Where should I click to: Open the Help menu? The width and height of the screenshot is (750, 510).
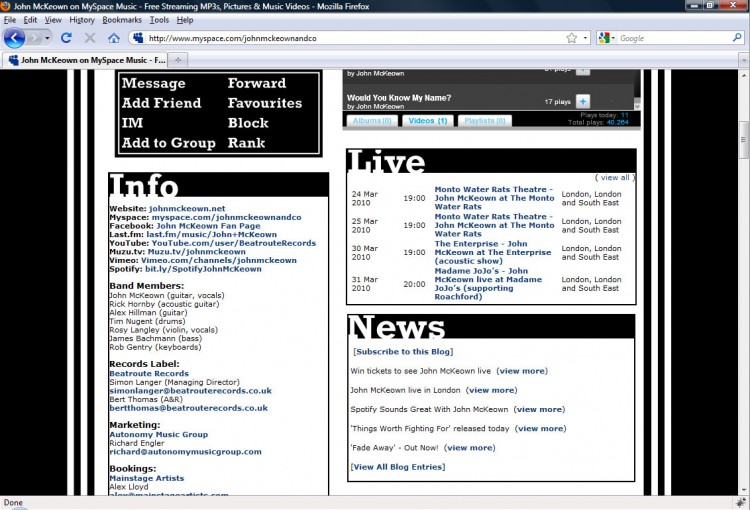[185, 20]
